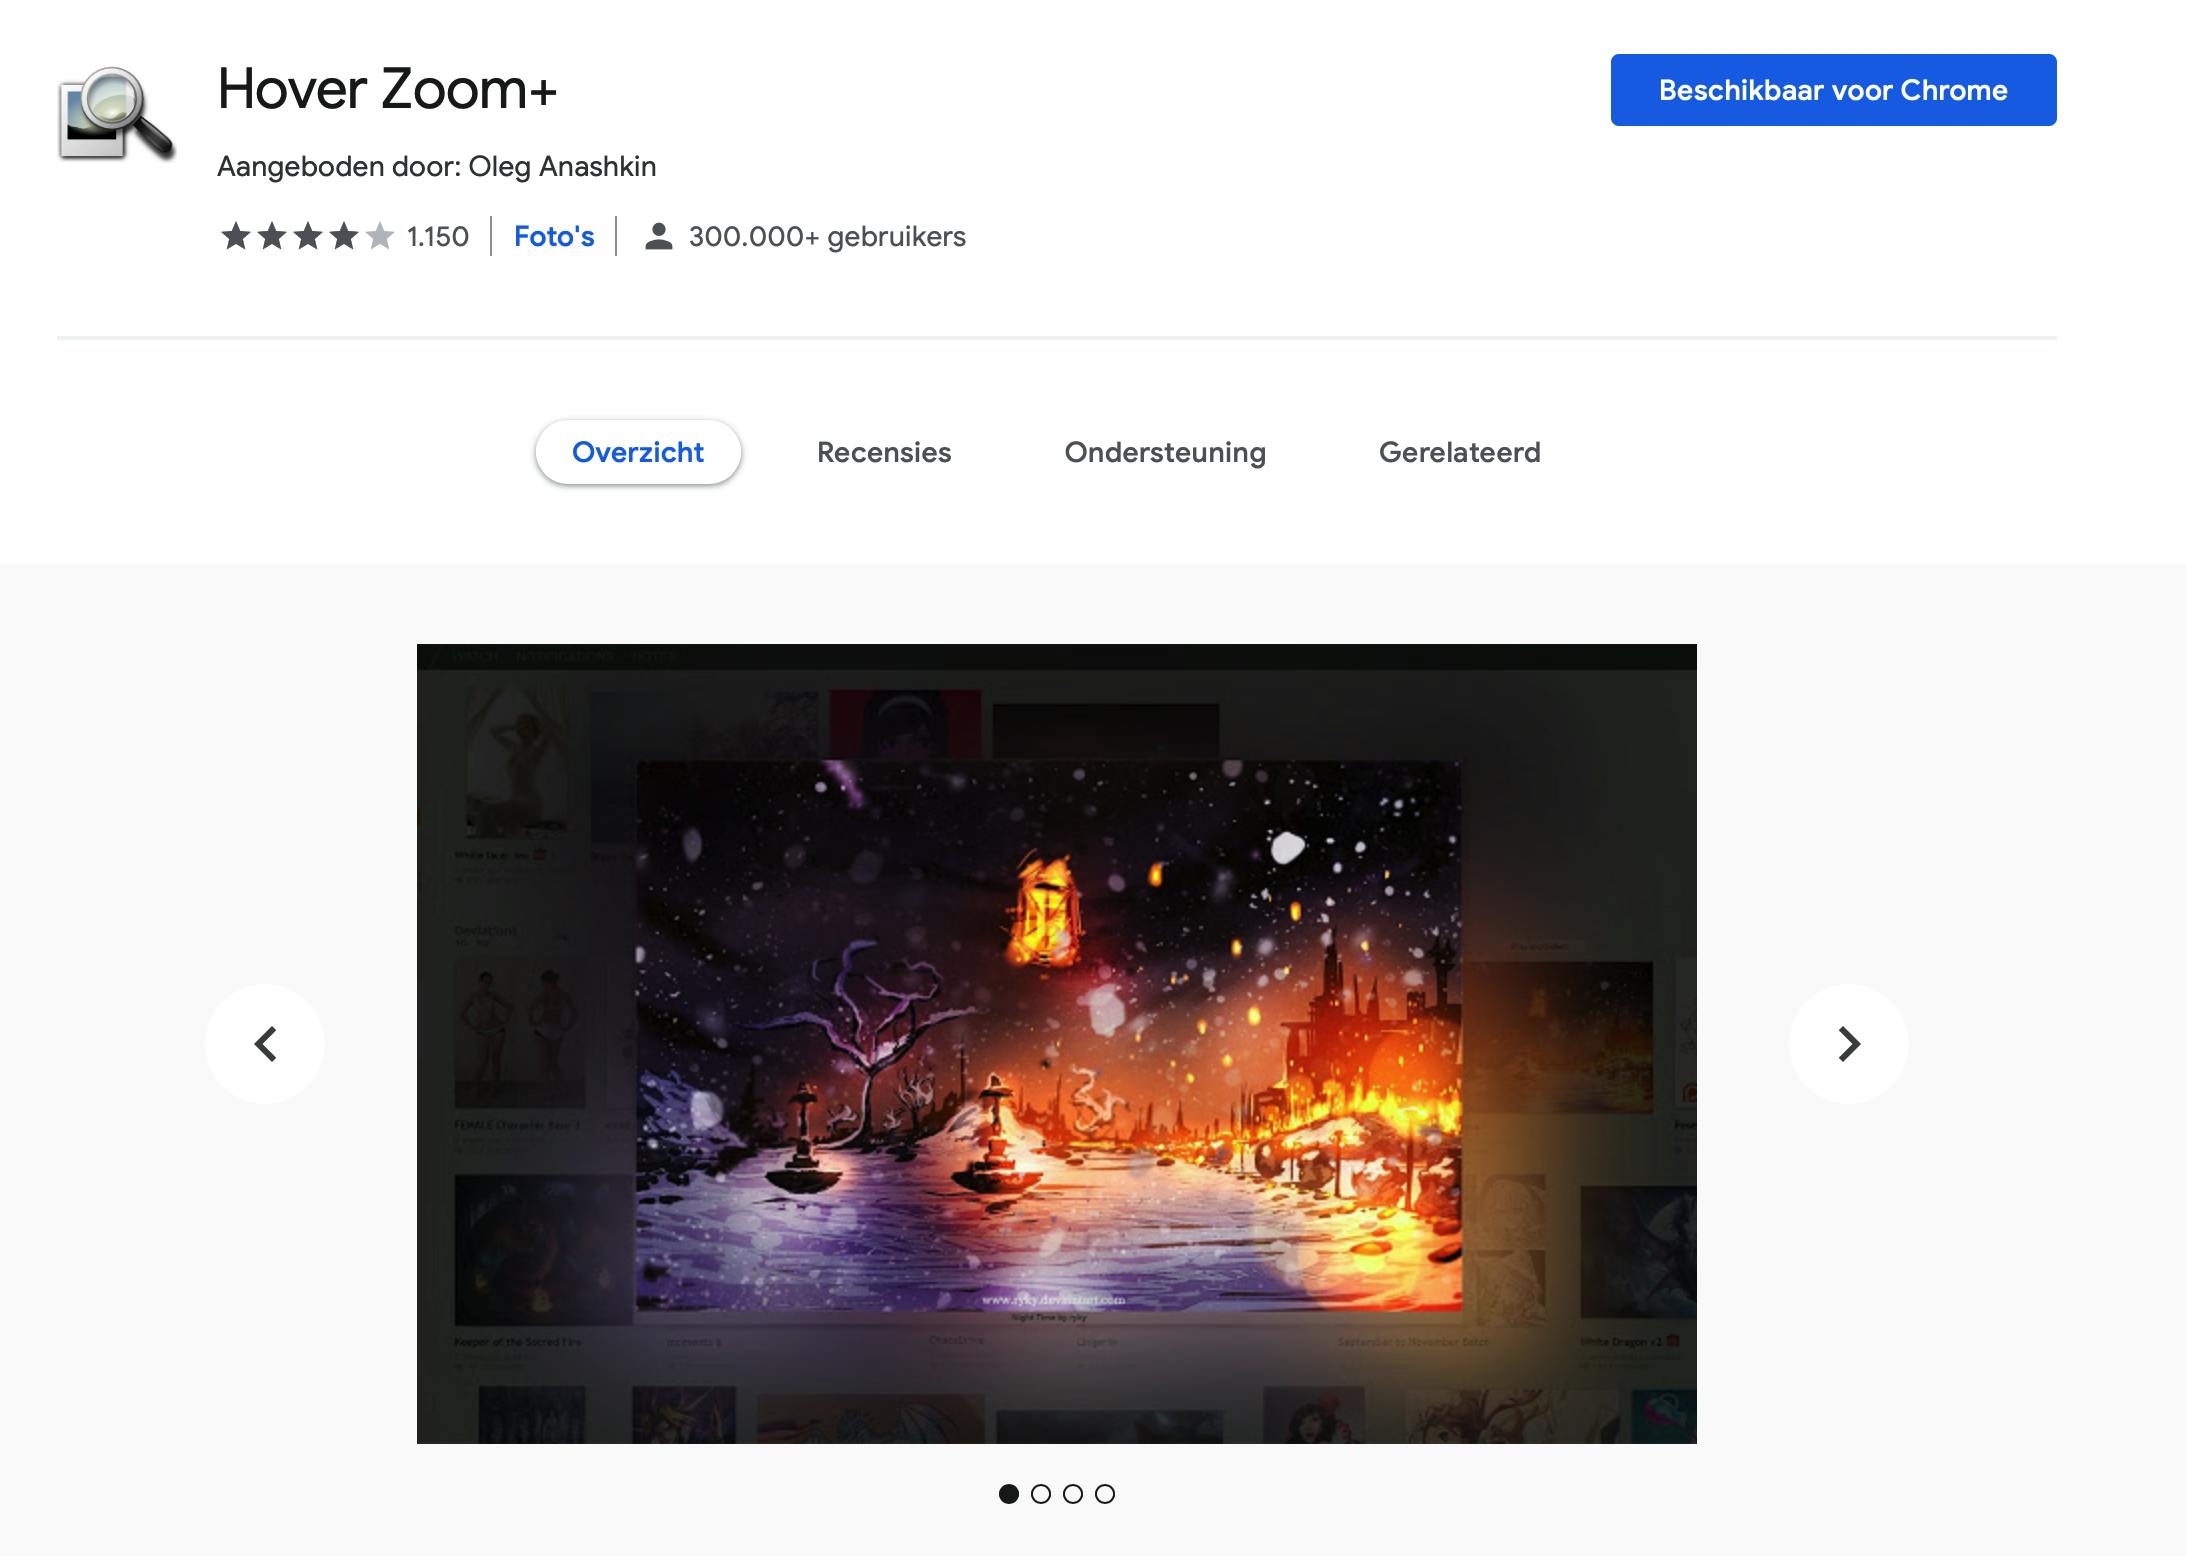Click the users person icon

click(x=657, y=237)
